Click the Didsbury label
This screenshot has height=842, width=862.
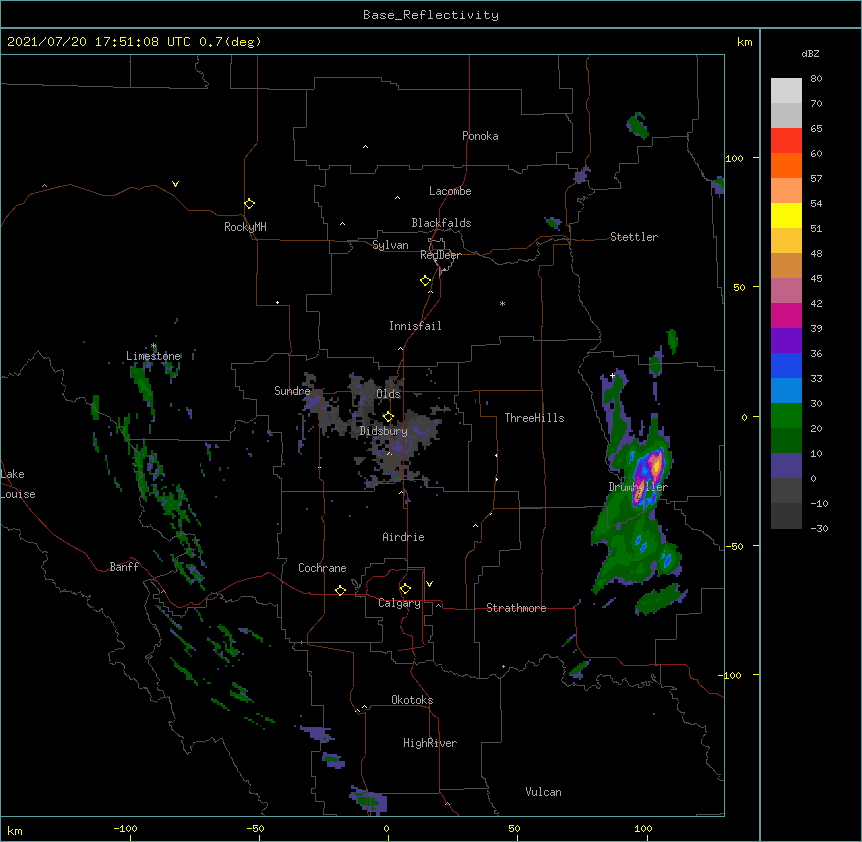pos(384,431)
